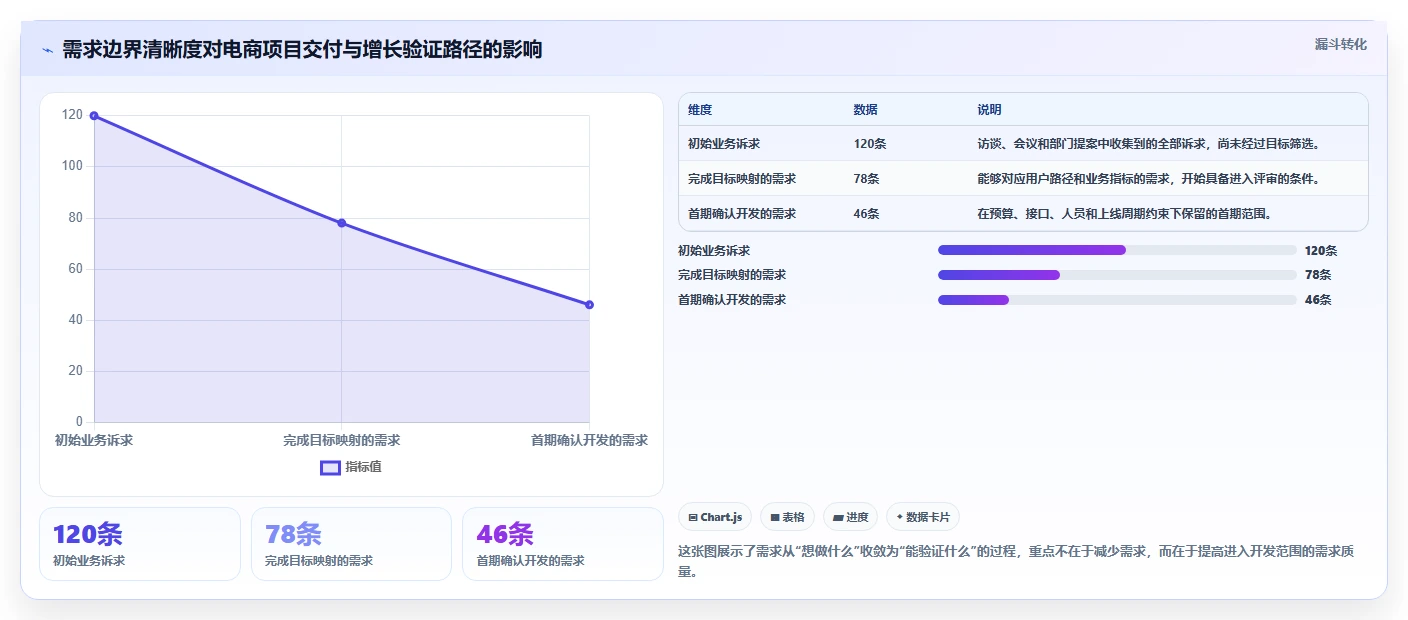The width and height of the screenshot is (1408, 620).
Task: Click the description starting with 能够对应用户路径
Action: point(1149,179)
